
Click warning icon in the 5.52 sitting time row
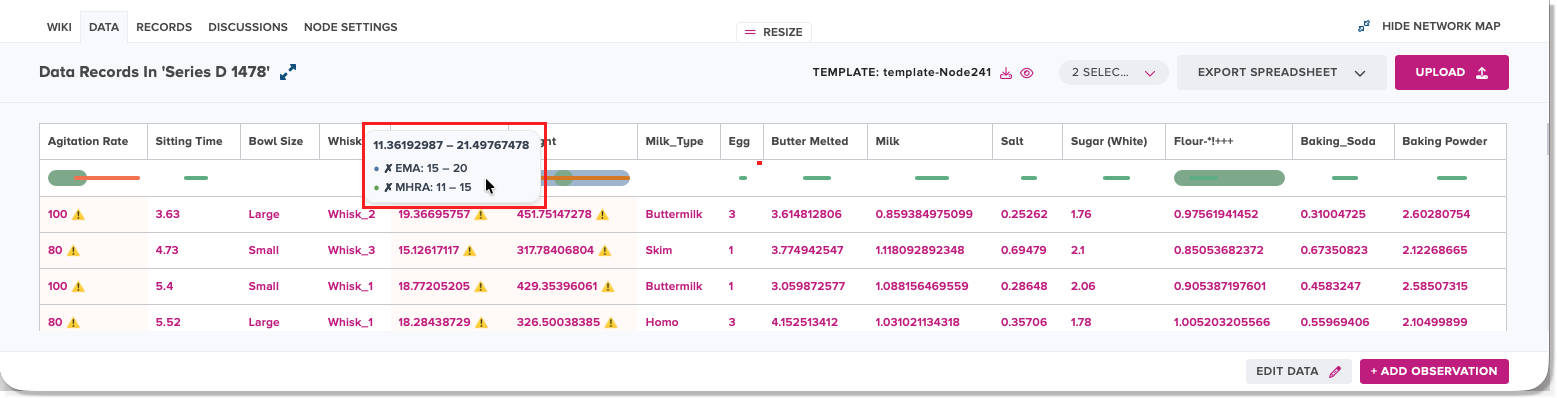[x=72, y=322]
